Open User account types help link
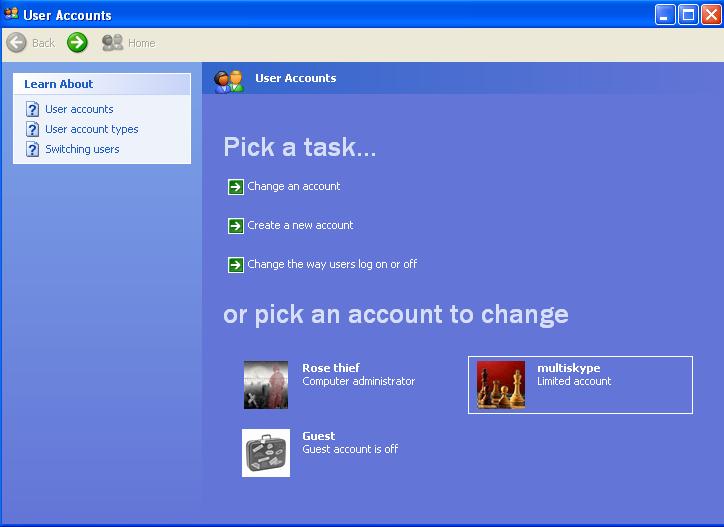The image size is (724, 527). click(x=91, y=129)
